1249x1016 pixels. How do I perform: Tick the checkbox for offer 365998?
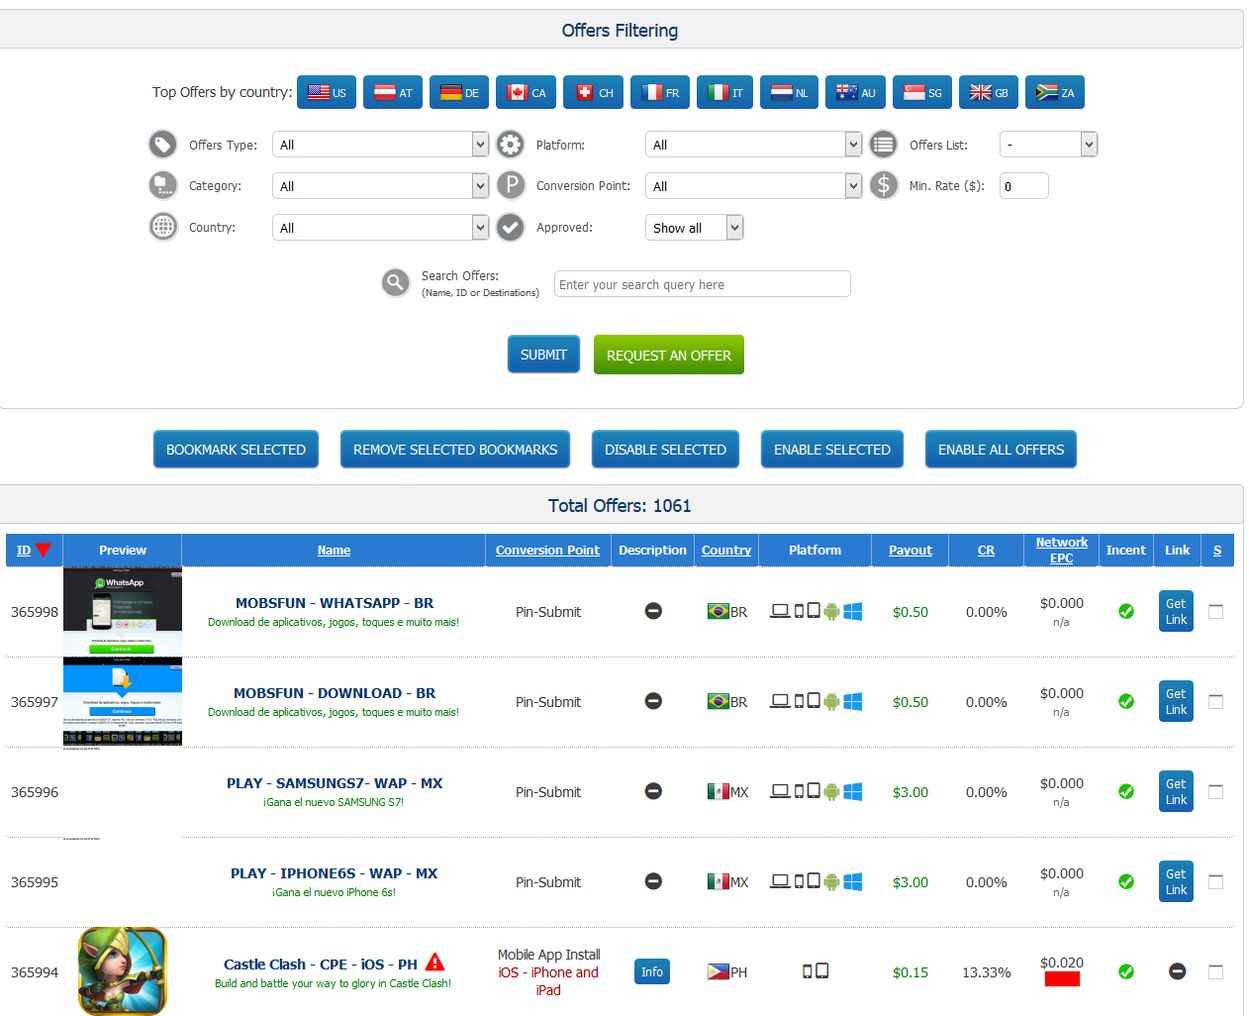1216,611
